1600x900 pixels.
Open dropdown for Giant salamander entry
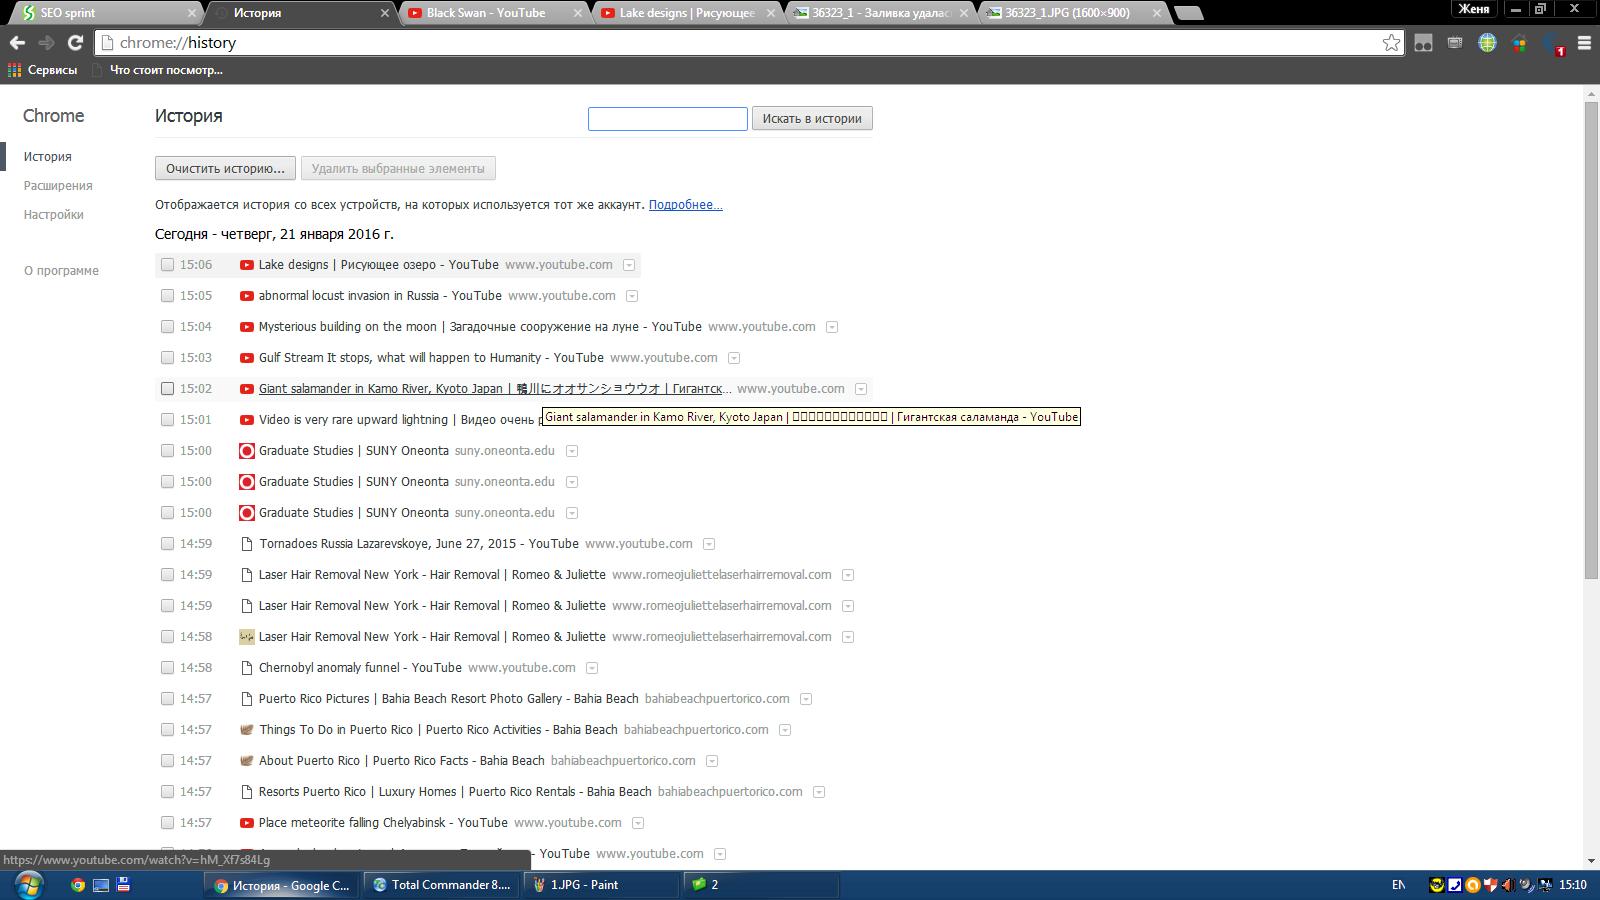pyautogui.click(x=861, y=389)
